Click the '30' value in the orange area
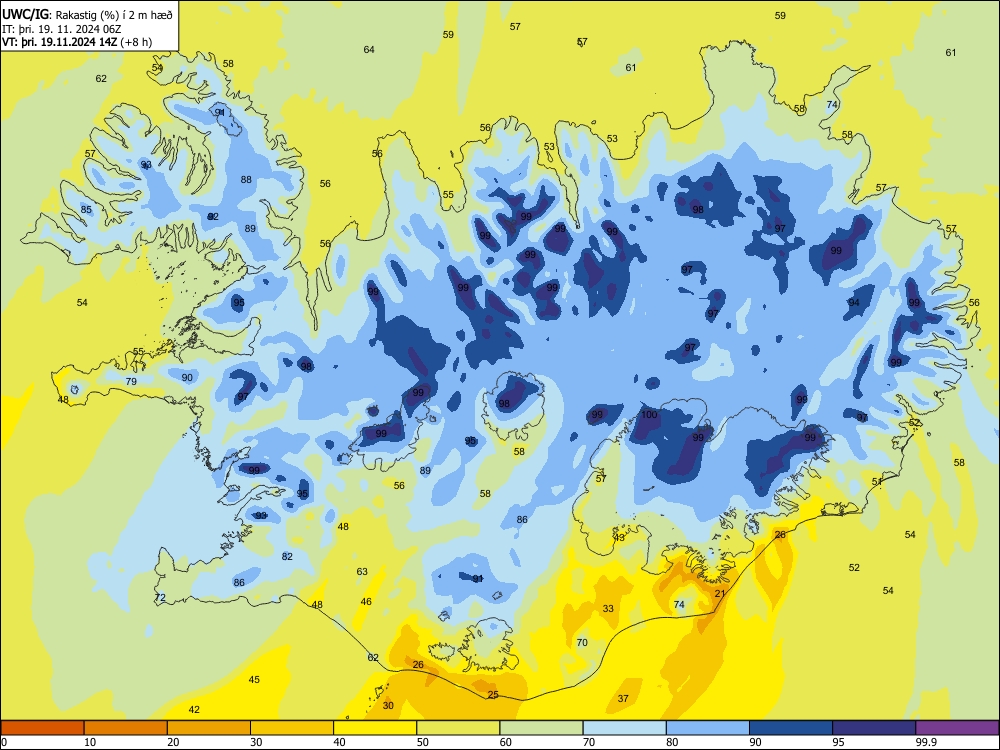 (388, 705)
